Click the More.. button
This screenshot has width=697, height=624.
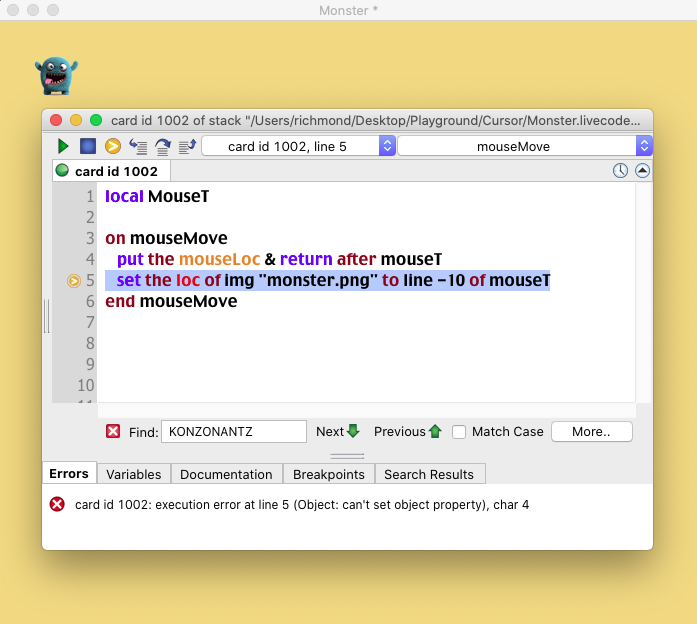point(591,432)
